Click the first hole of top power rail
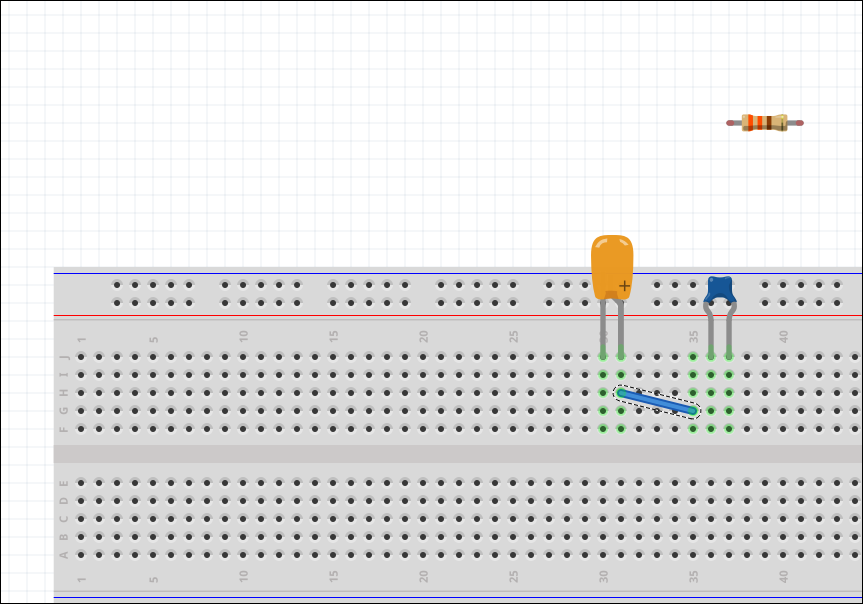The image size is (863, 604). 117,285
